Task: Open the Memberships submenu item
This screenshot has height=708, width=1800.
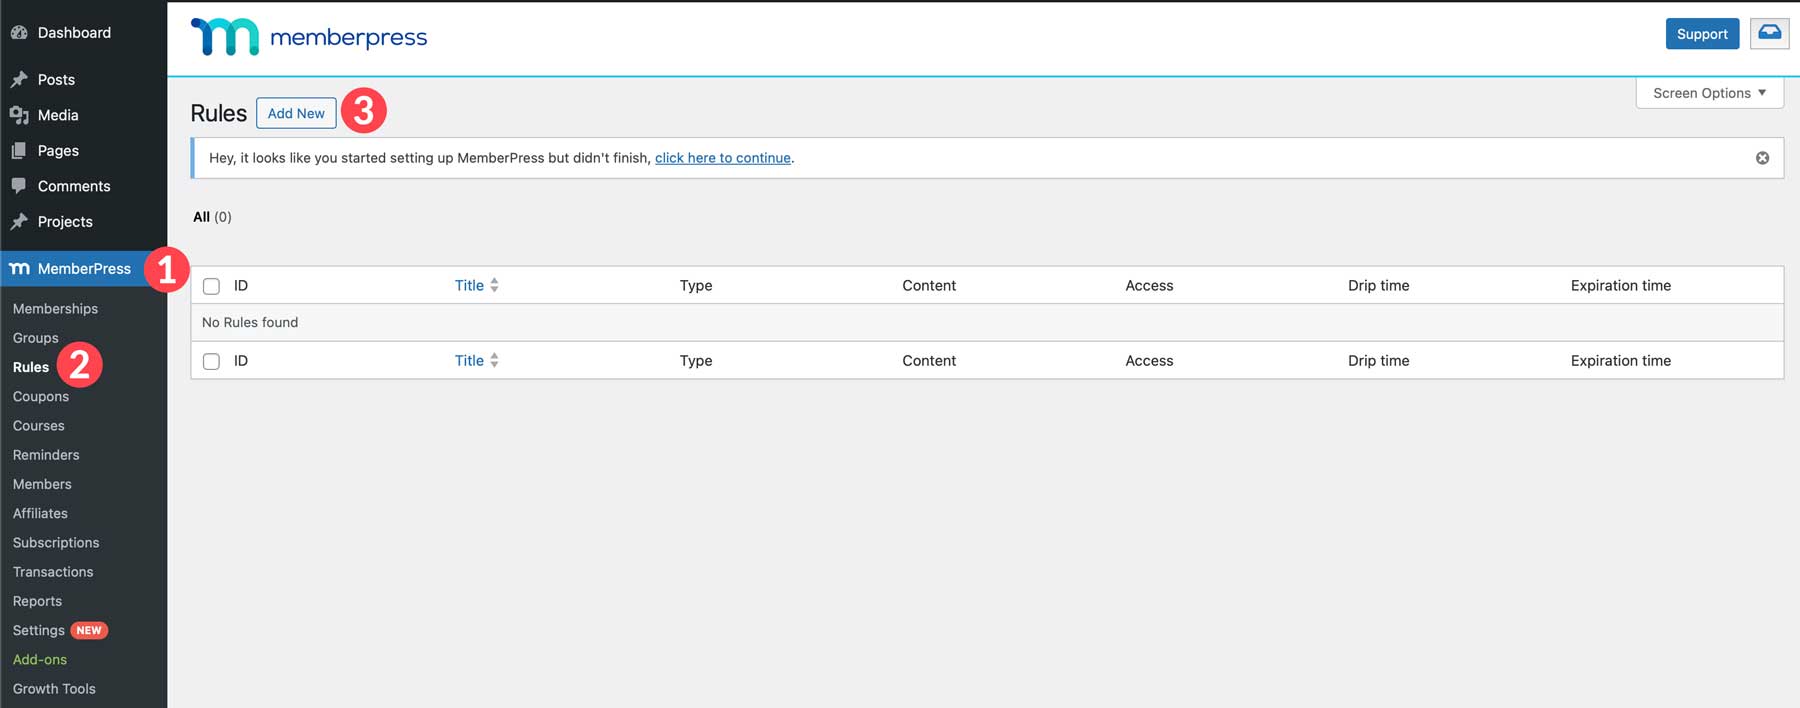Action: (55, 309)
